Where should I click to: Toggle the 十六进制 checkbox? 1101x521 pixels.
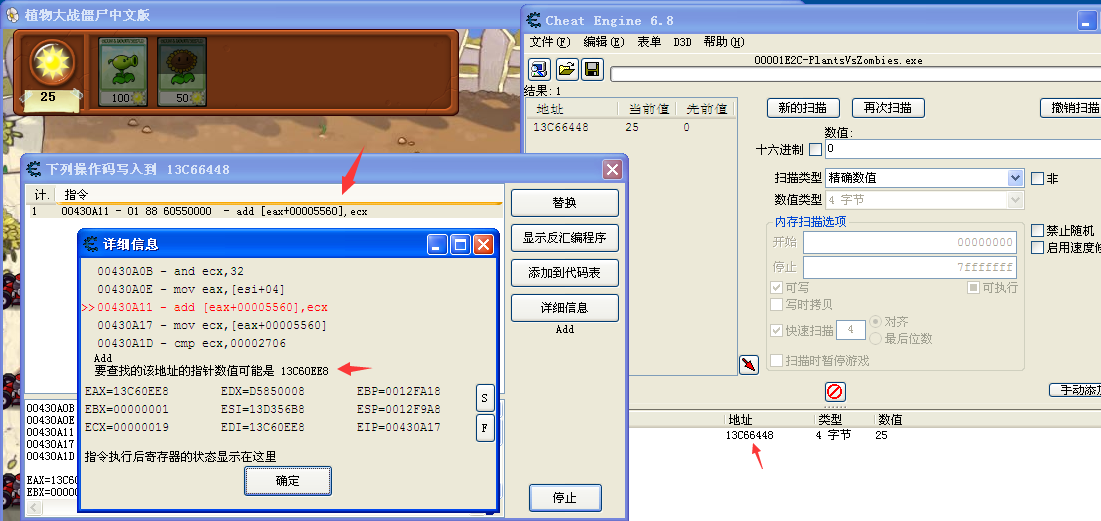coord(815,149)
